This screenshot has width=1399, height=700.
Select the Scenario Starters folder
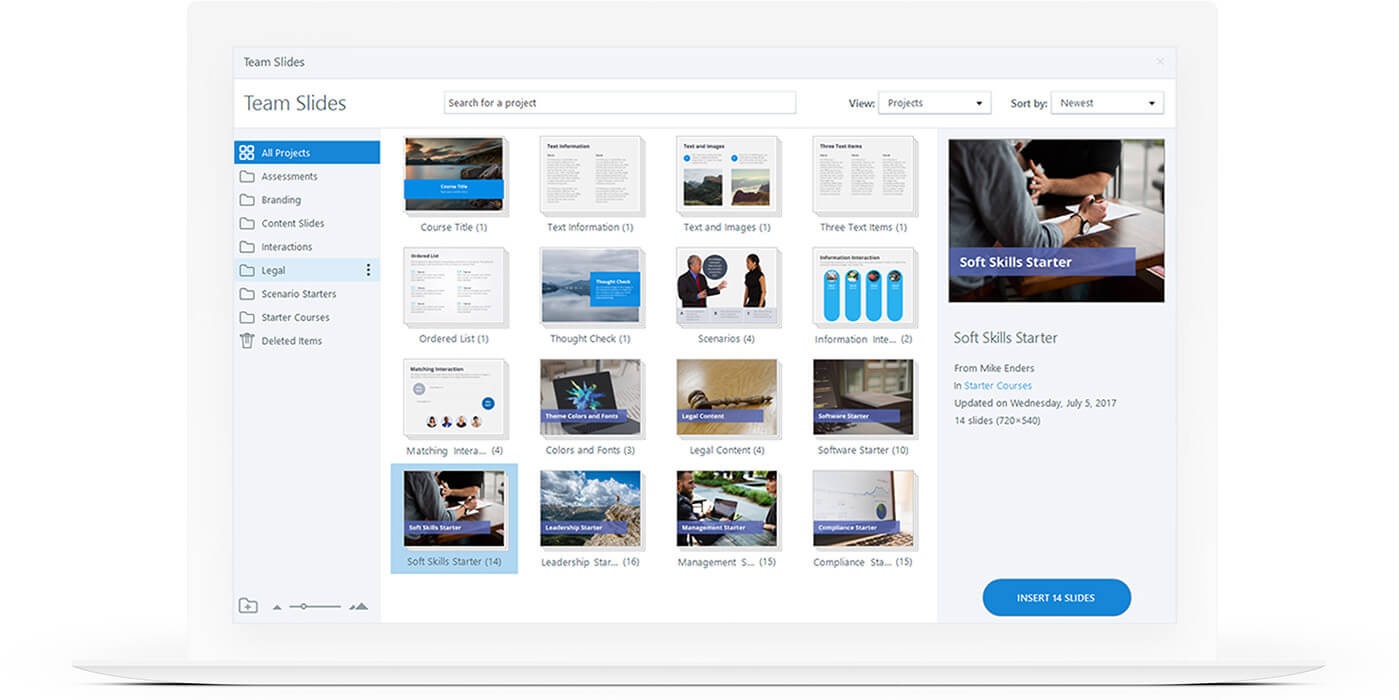(x=298, y=294)
